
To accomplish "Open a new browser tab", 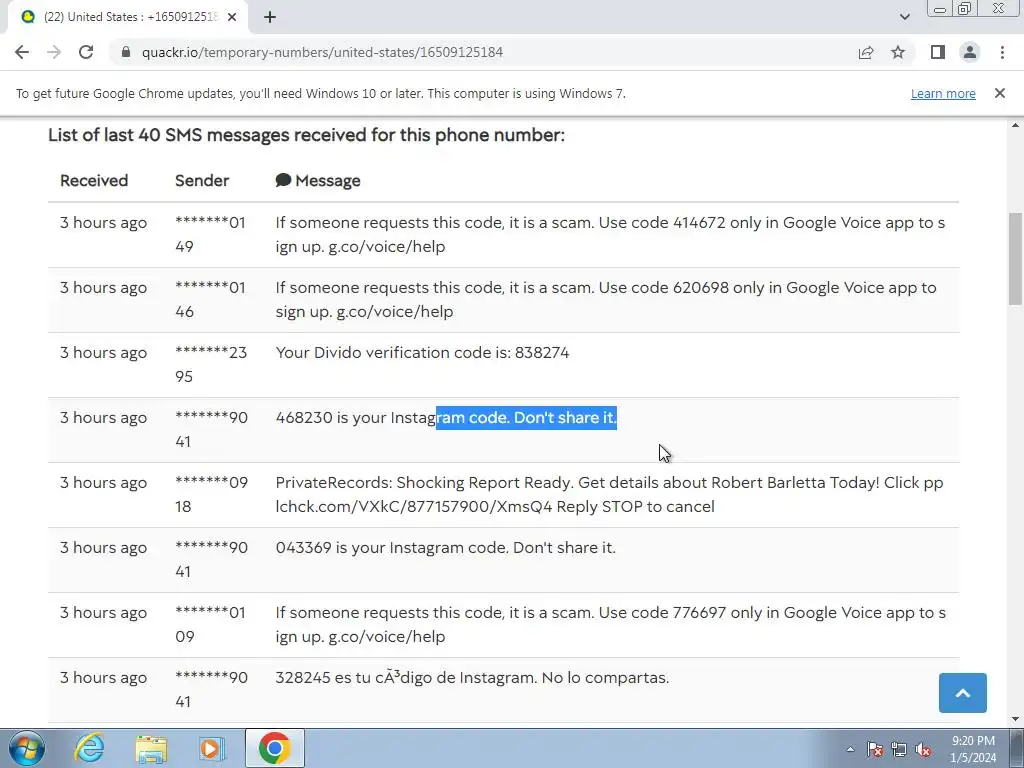I will coord(270,17).
